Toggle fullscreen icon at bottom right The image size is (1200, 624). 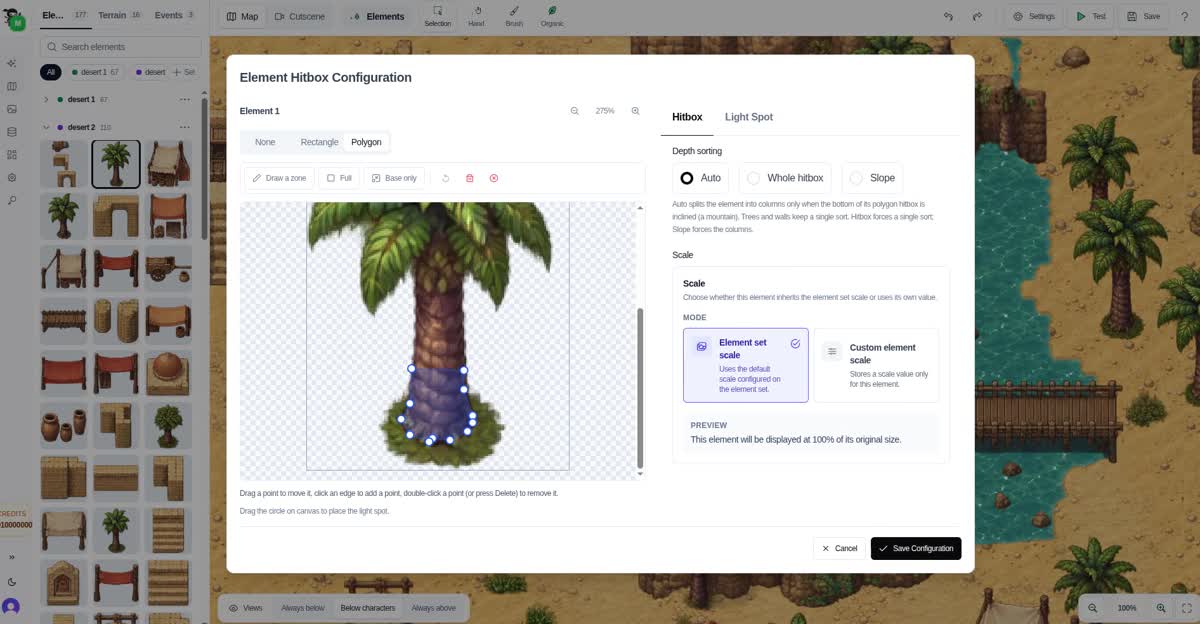coord(1186,608)
